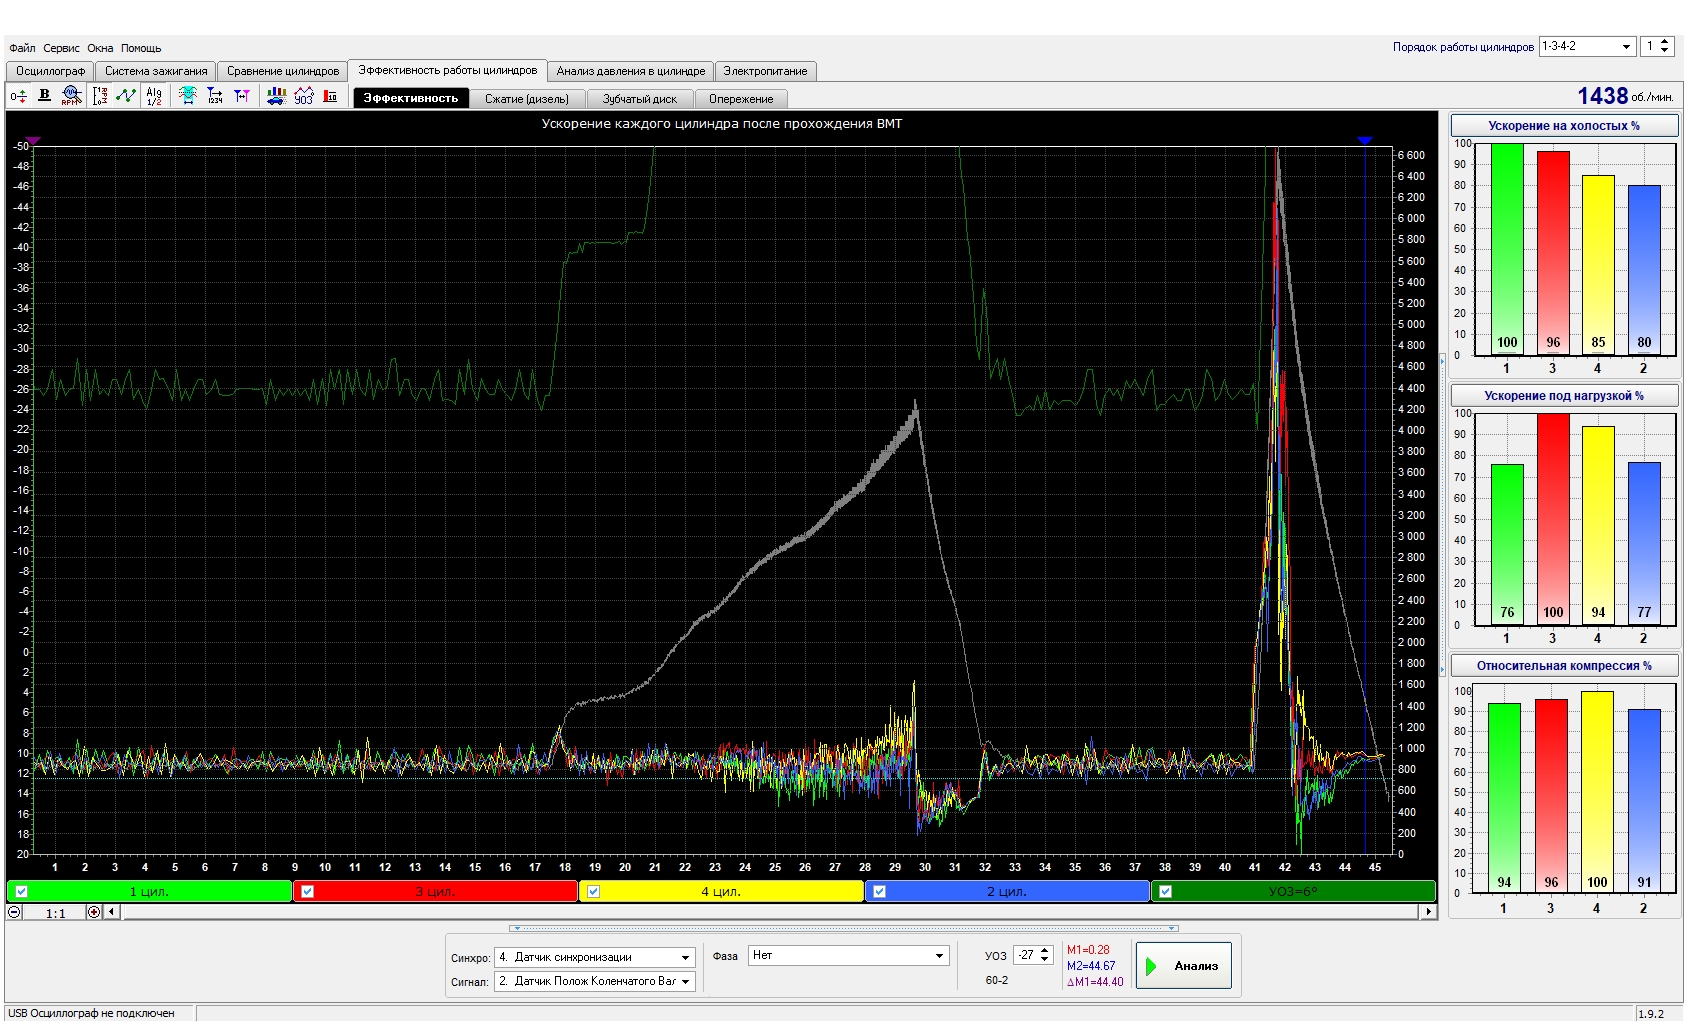Select the Эффективность sub-tab
1696x1026 pixels.
click(411, 98)
